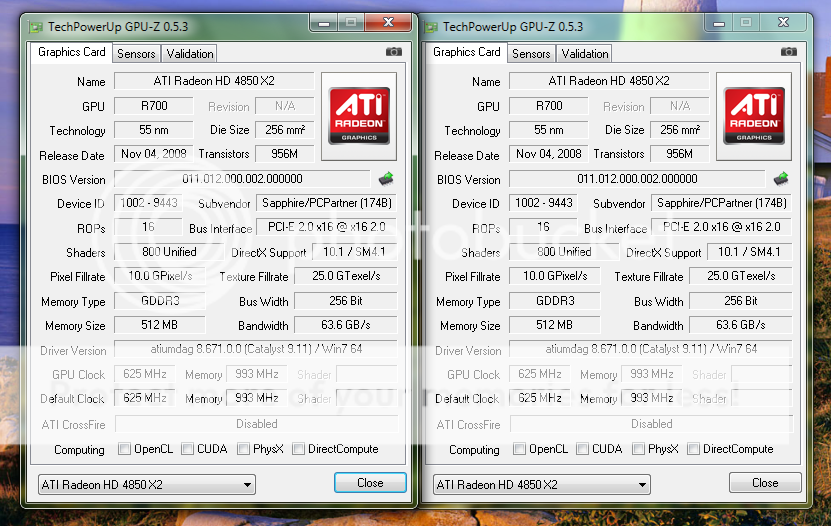
Task: Click Pixel Fillrate field in left window
Action: click(x=160, y=276)
